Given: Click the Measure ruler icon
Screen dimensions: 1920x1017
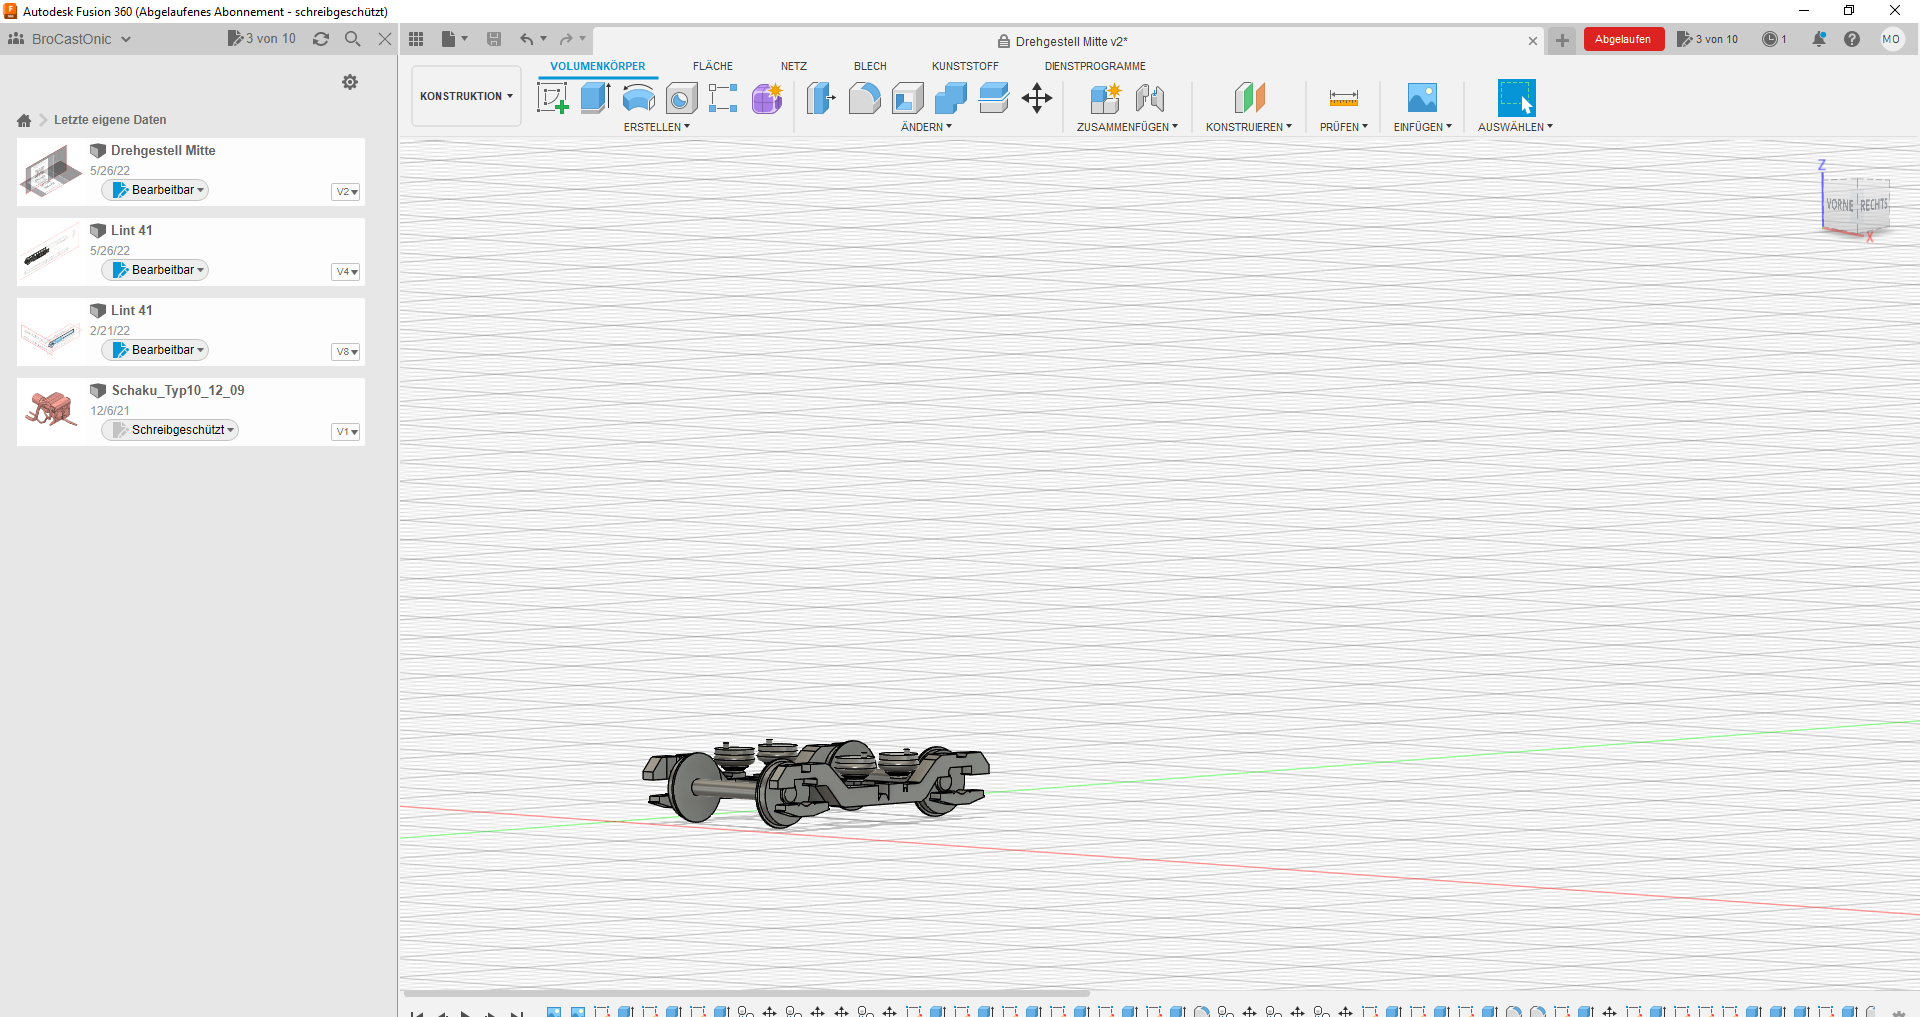Looking at the screenshot, I should pyautogui.click(x=1344, y=98).
